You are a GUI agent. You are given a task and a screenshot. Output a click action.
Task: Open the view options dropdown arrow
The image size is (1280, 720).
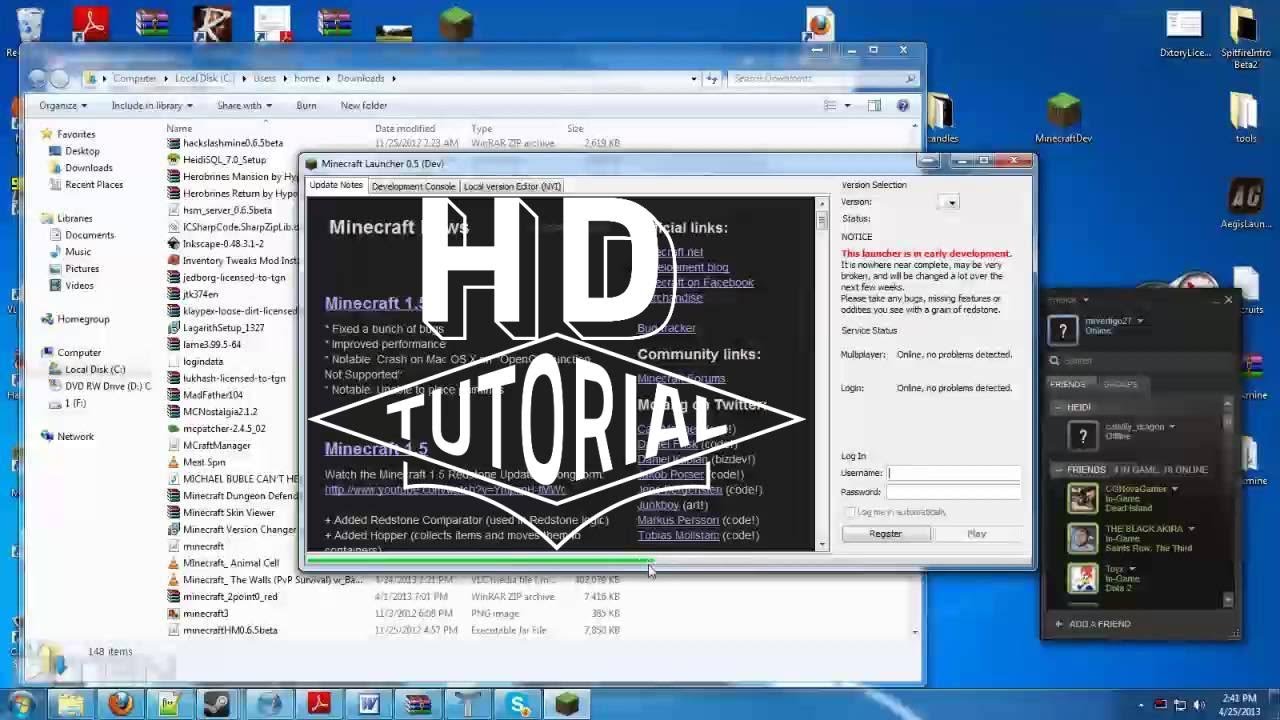tap(847, 105)
